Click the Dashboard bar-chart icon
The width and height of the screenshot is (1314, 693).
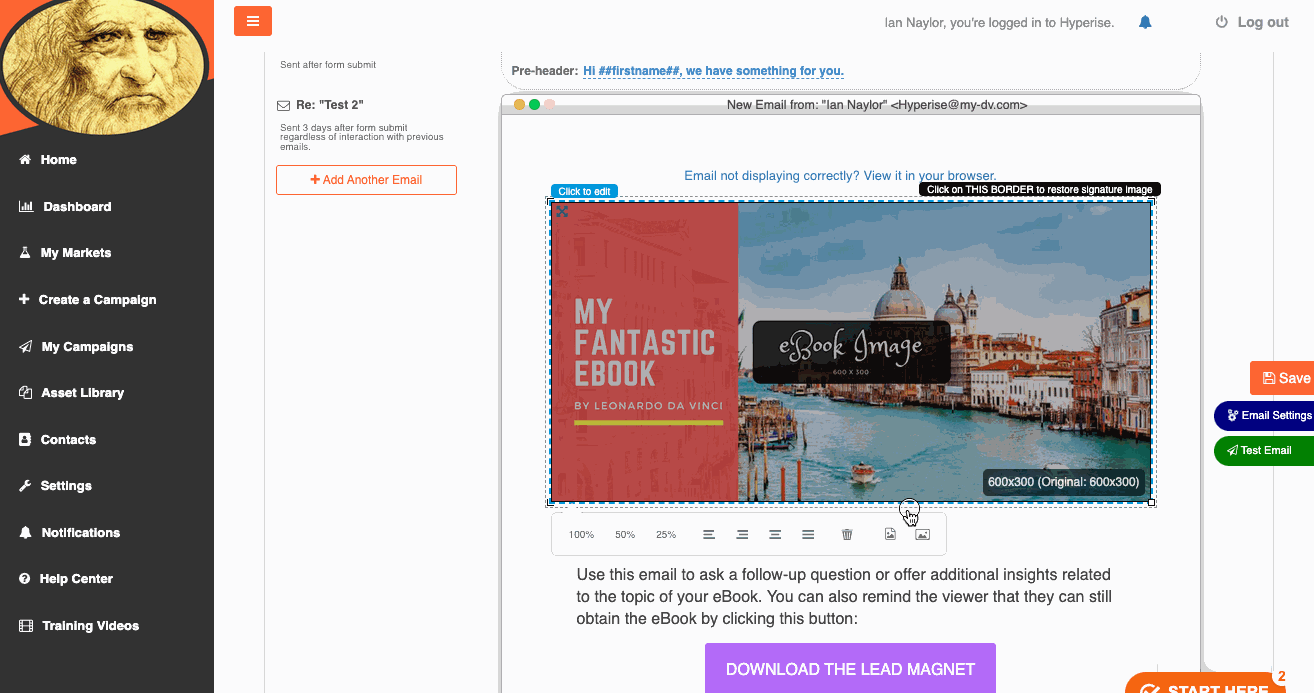[26, 207]
